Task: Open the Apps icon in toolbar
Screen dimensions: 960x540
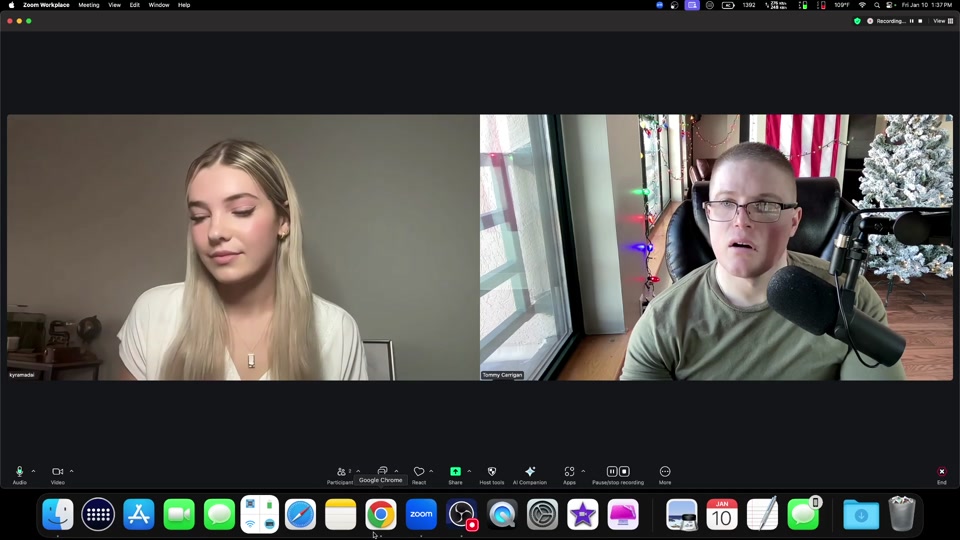Action: coord(569,471)
